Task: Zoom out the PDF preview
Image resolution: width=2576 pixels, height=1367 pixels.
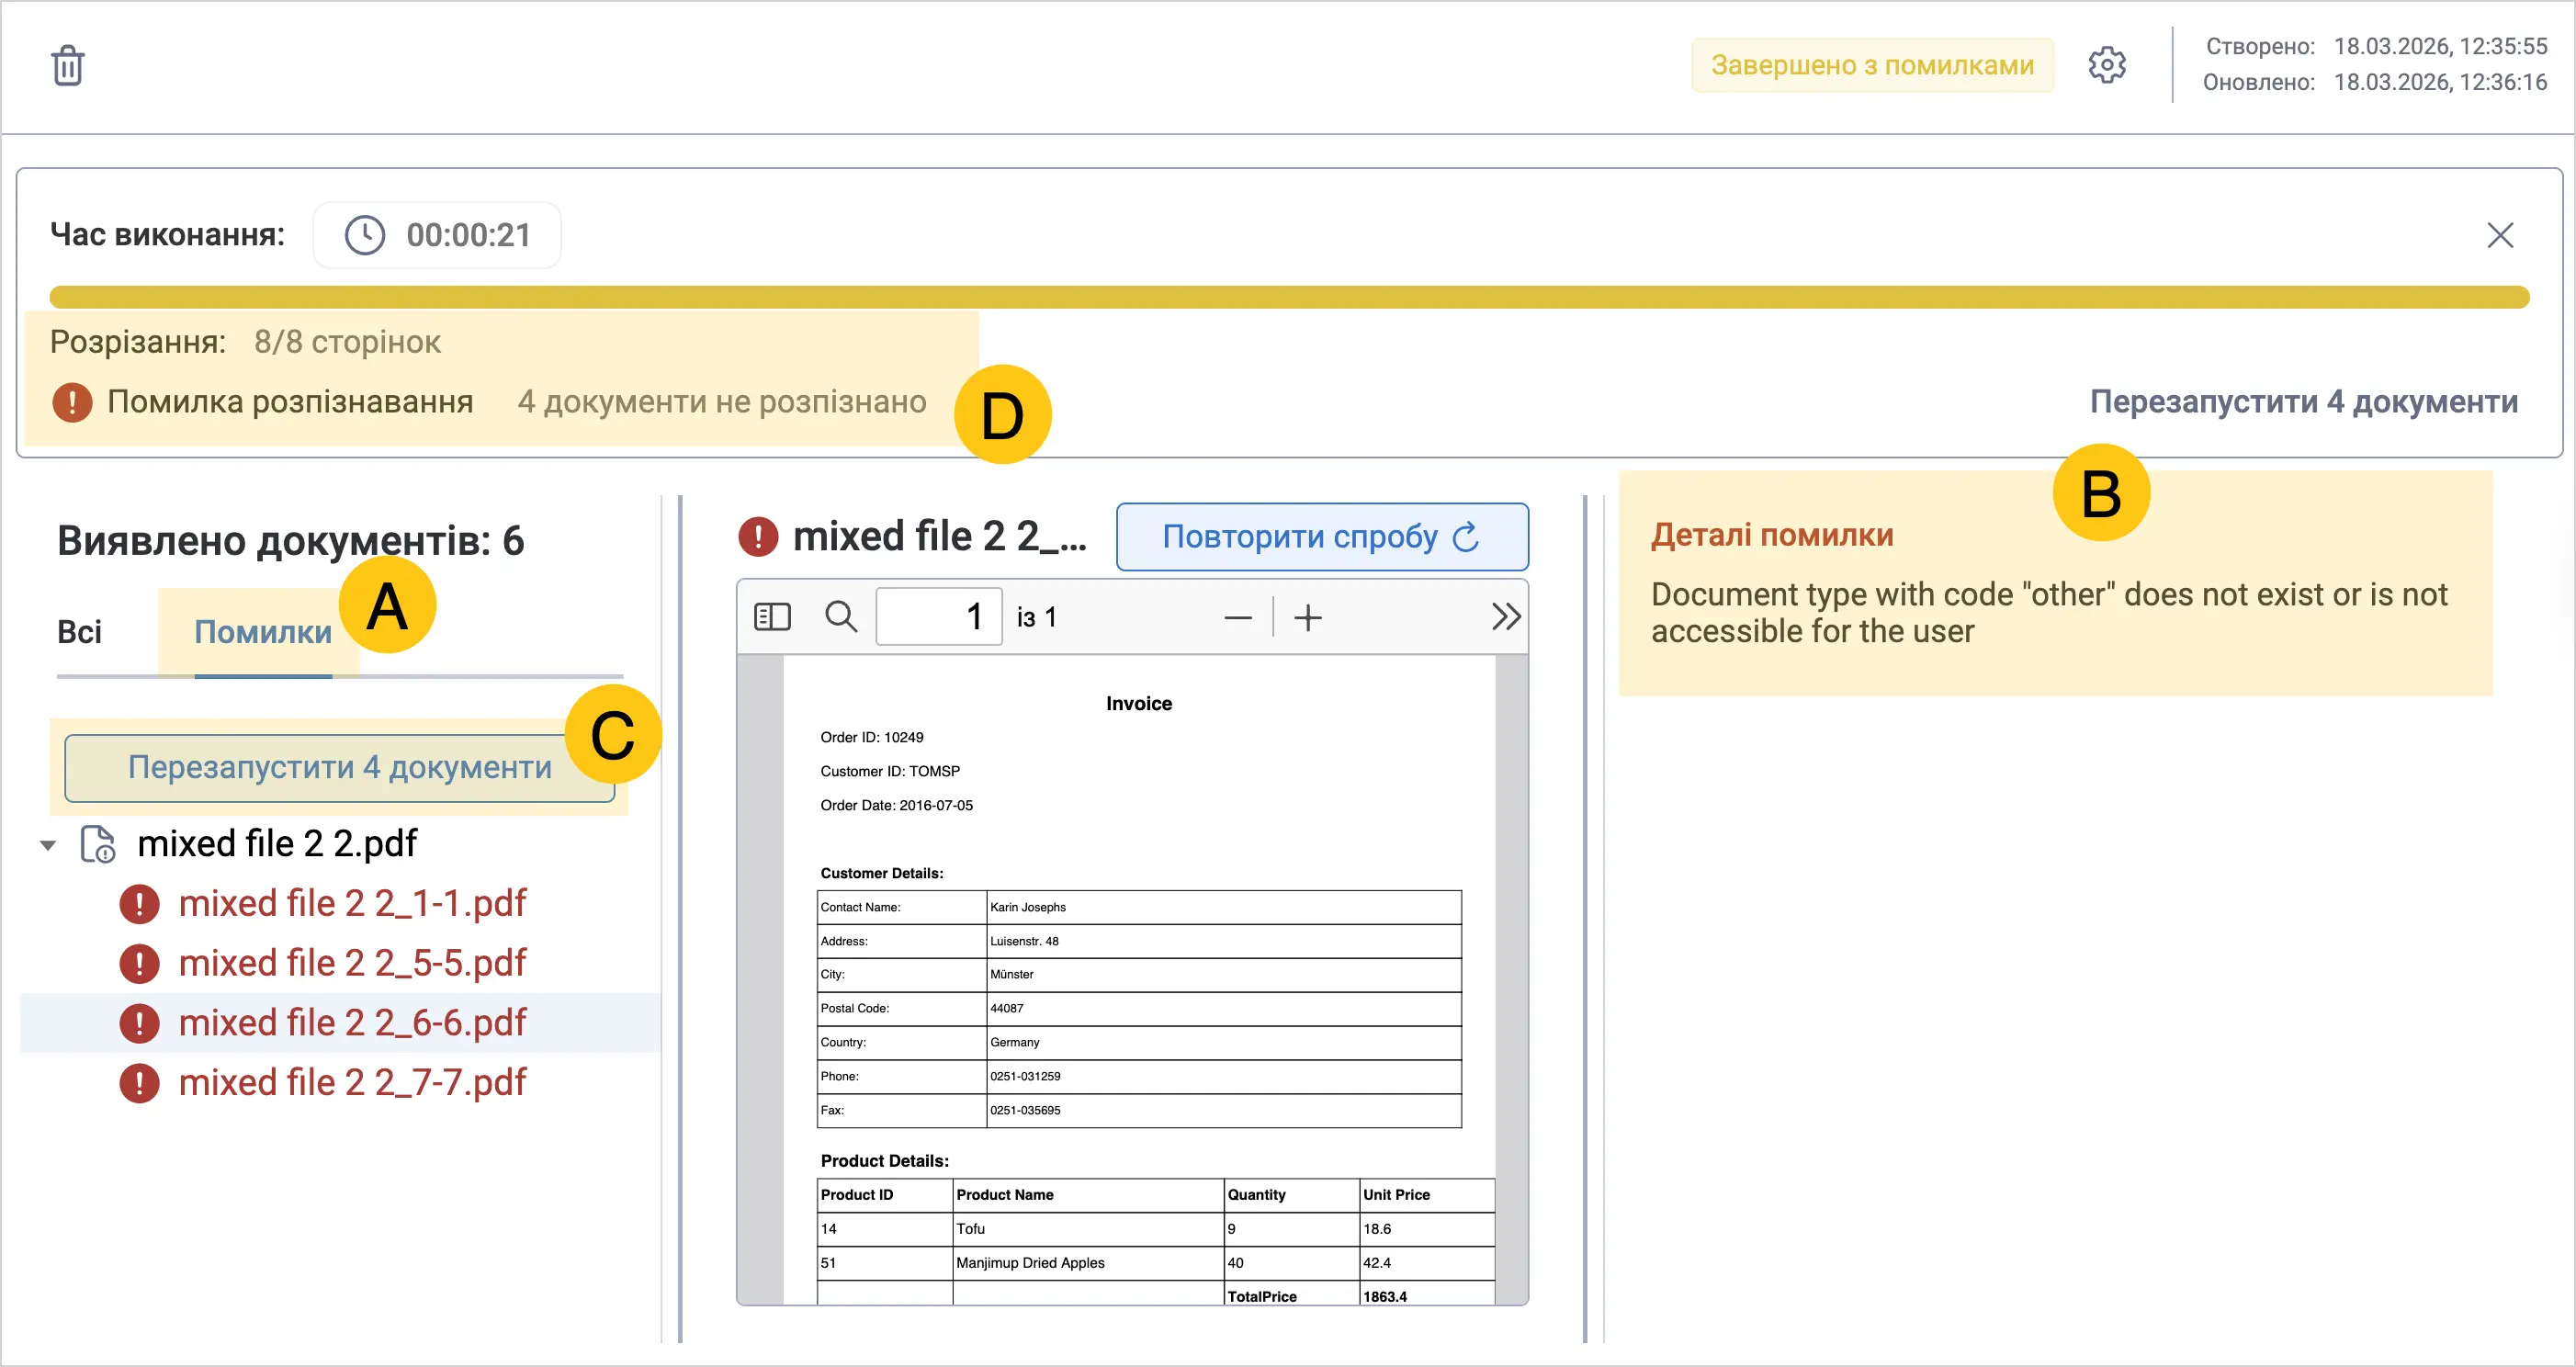Action: 1238,618
